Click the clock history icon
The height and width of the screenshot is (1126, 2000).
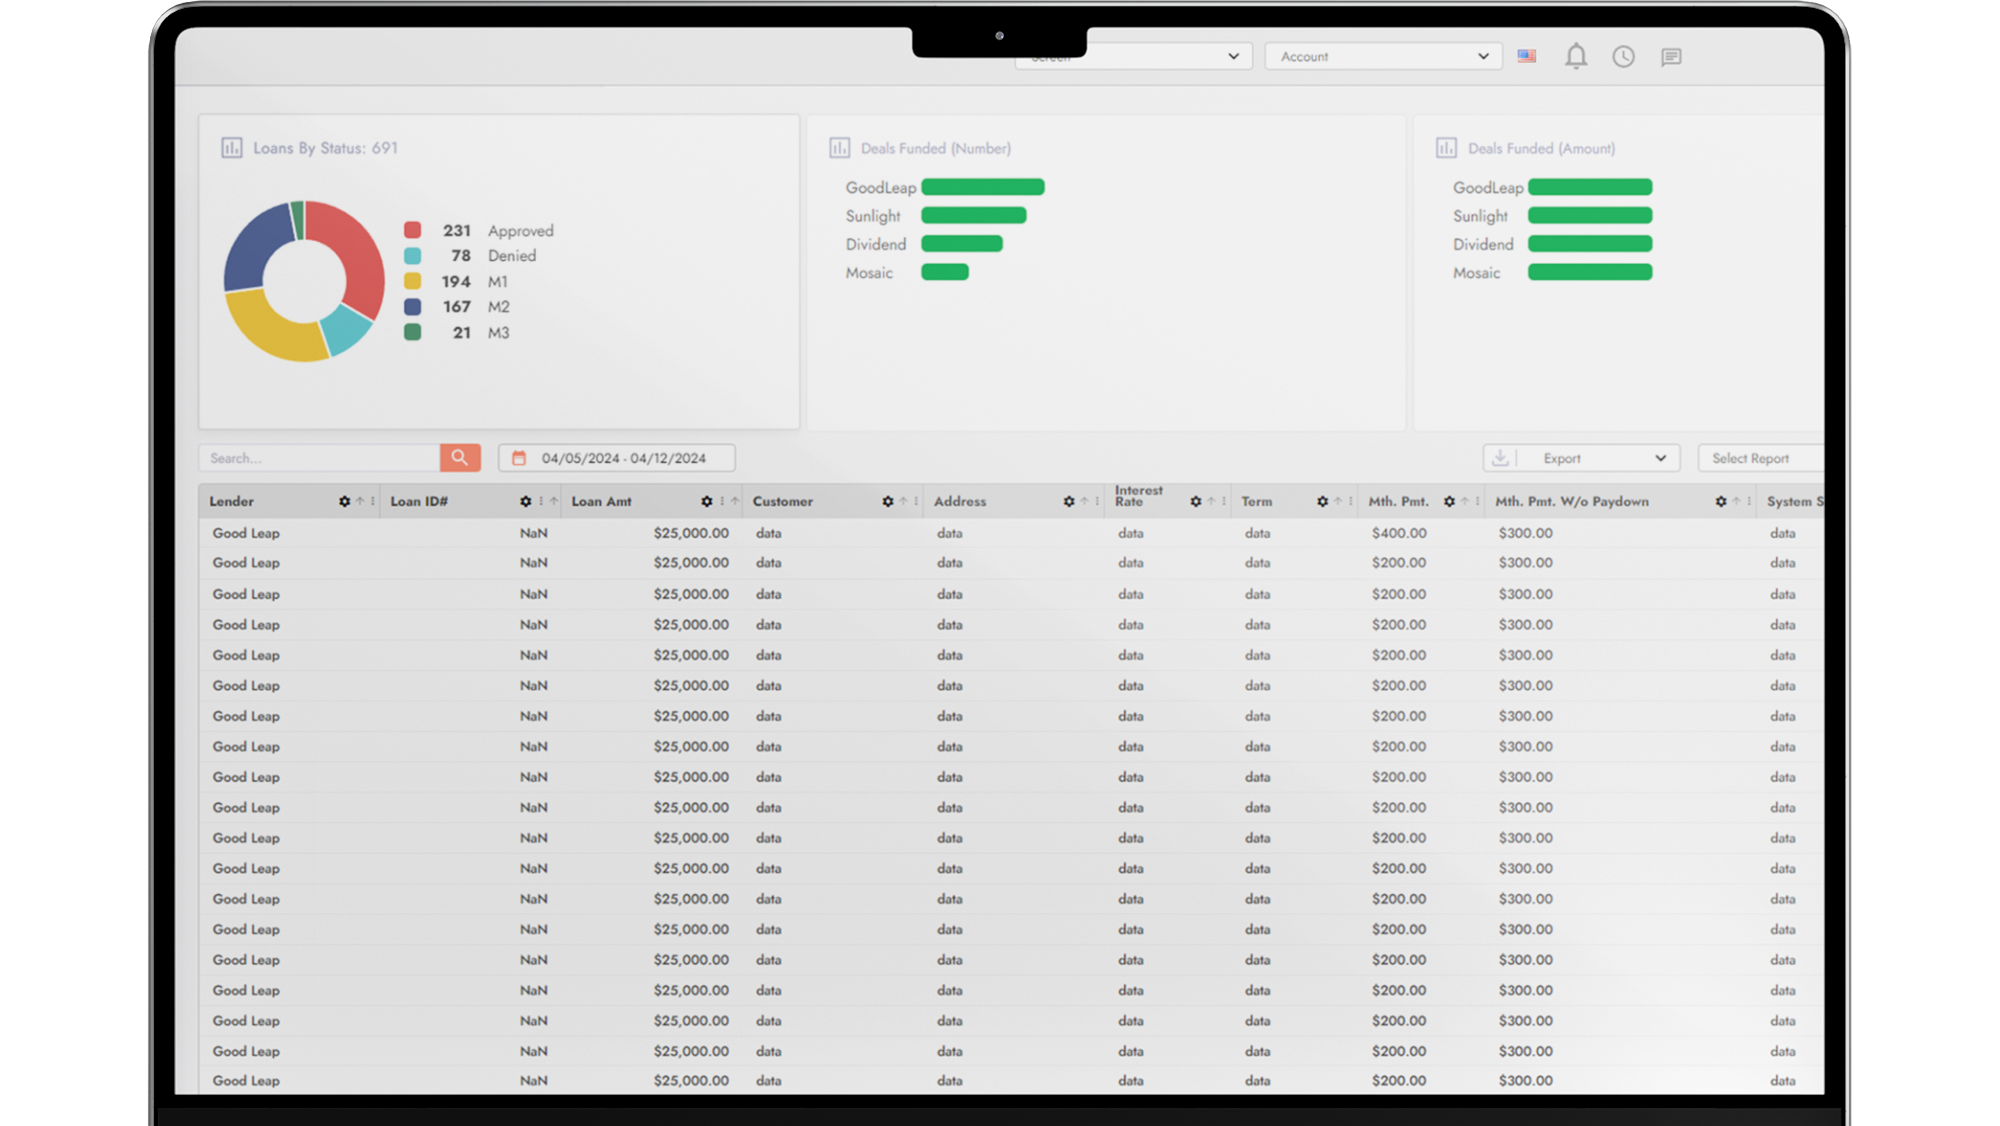(1623, 57)
